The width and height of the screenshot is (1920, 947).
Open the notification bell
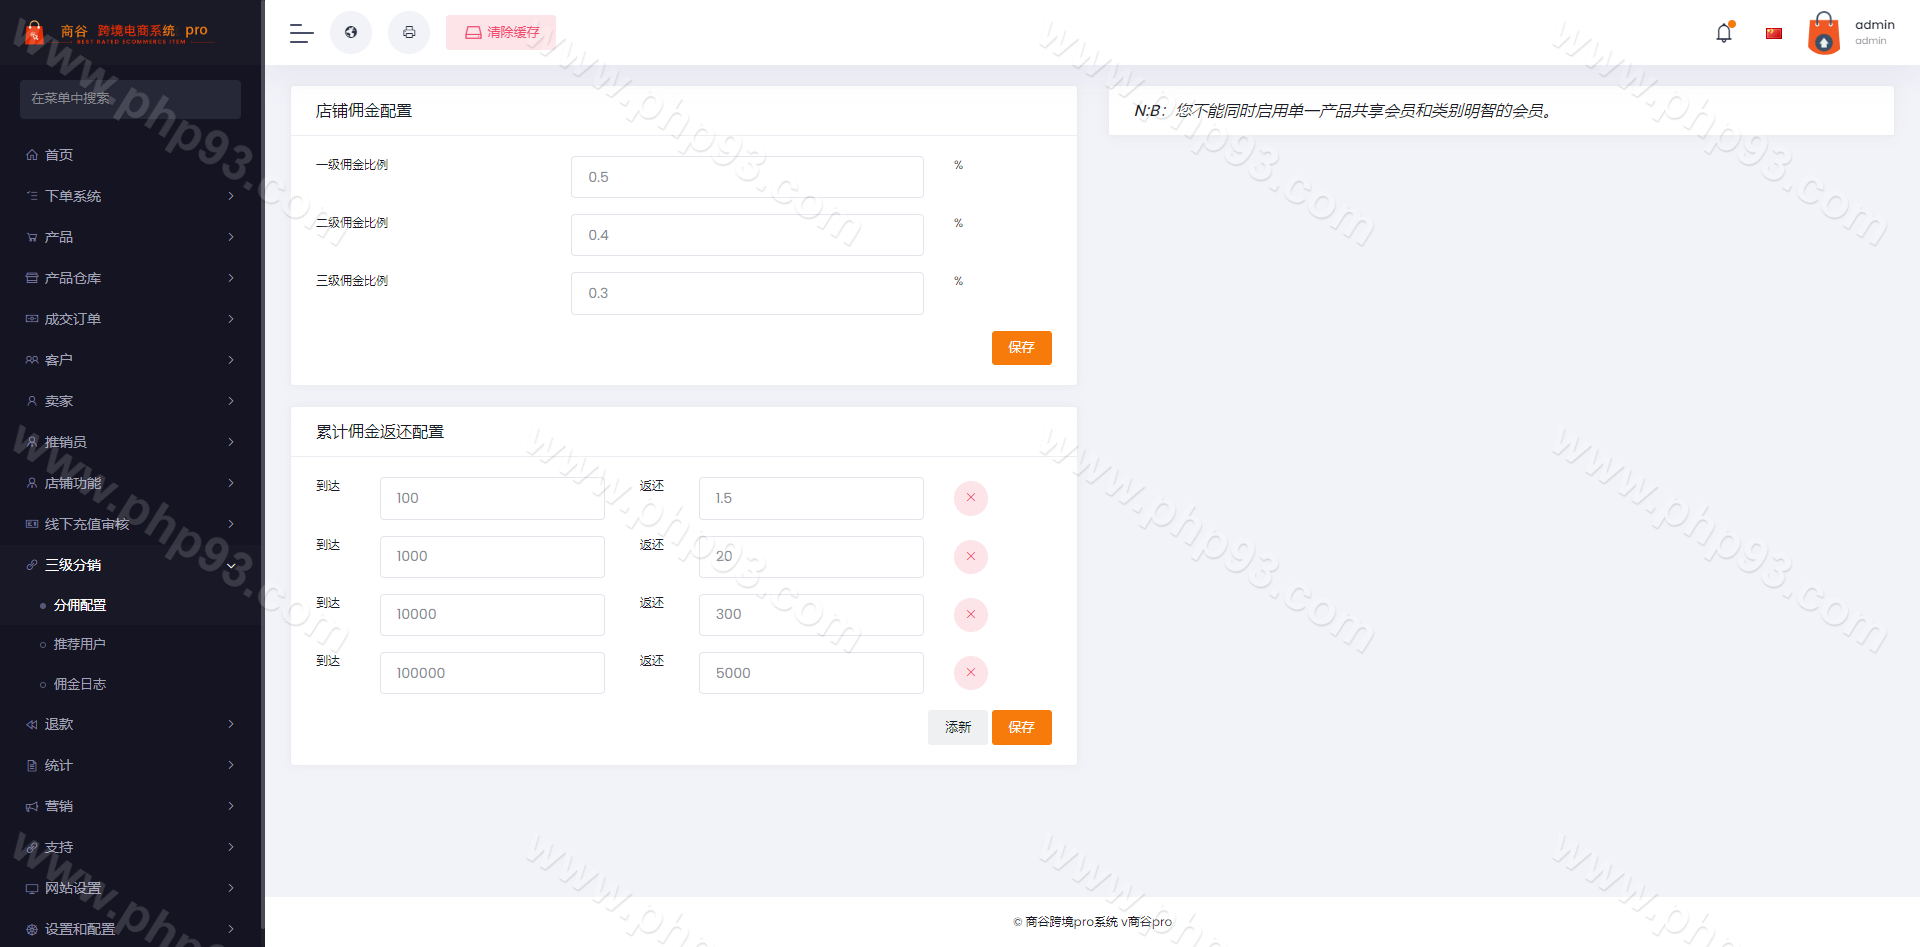[1724, 33]
